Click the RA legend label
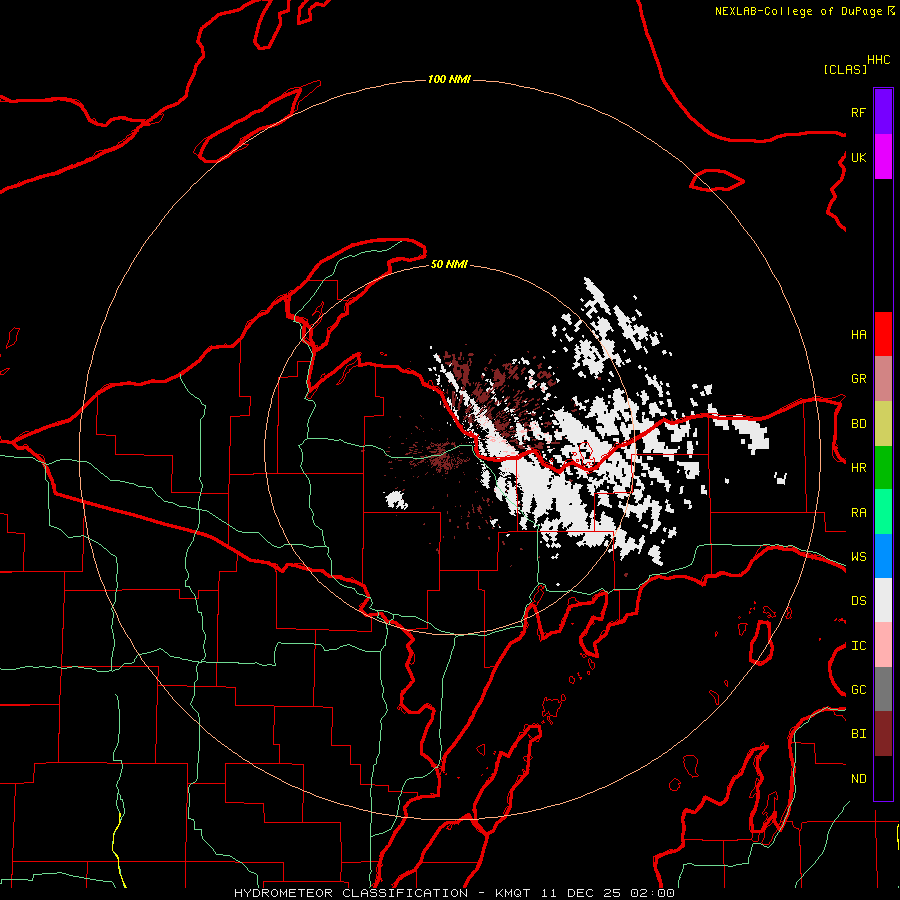900x900 pixels. [858, 513]
